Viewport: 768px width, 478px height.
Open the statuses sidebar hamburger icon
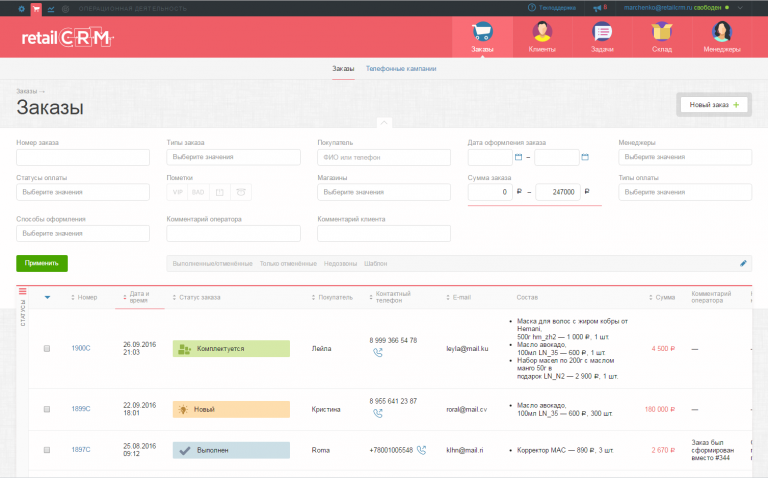[23, 291]
